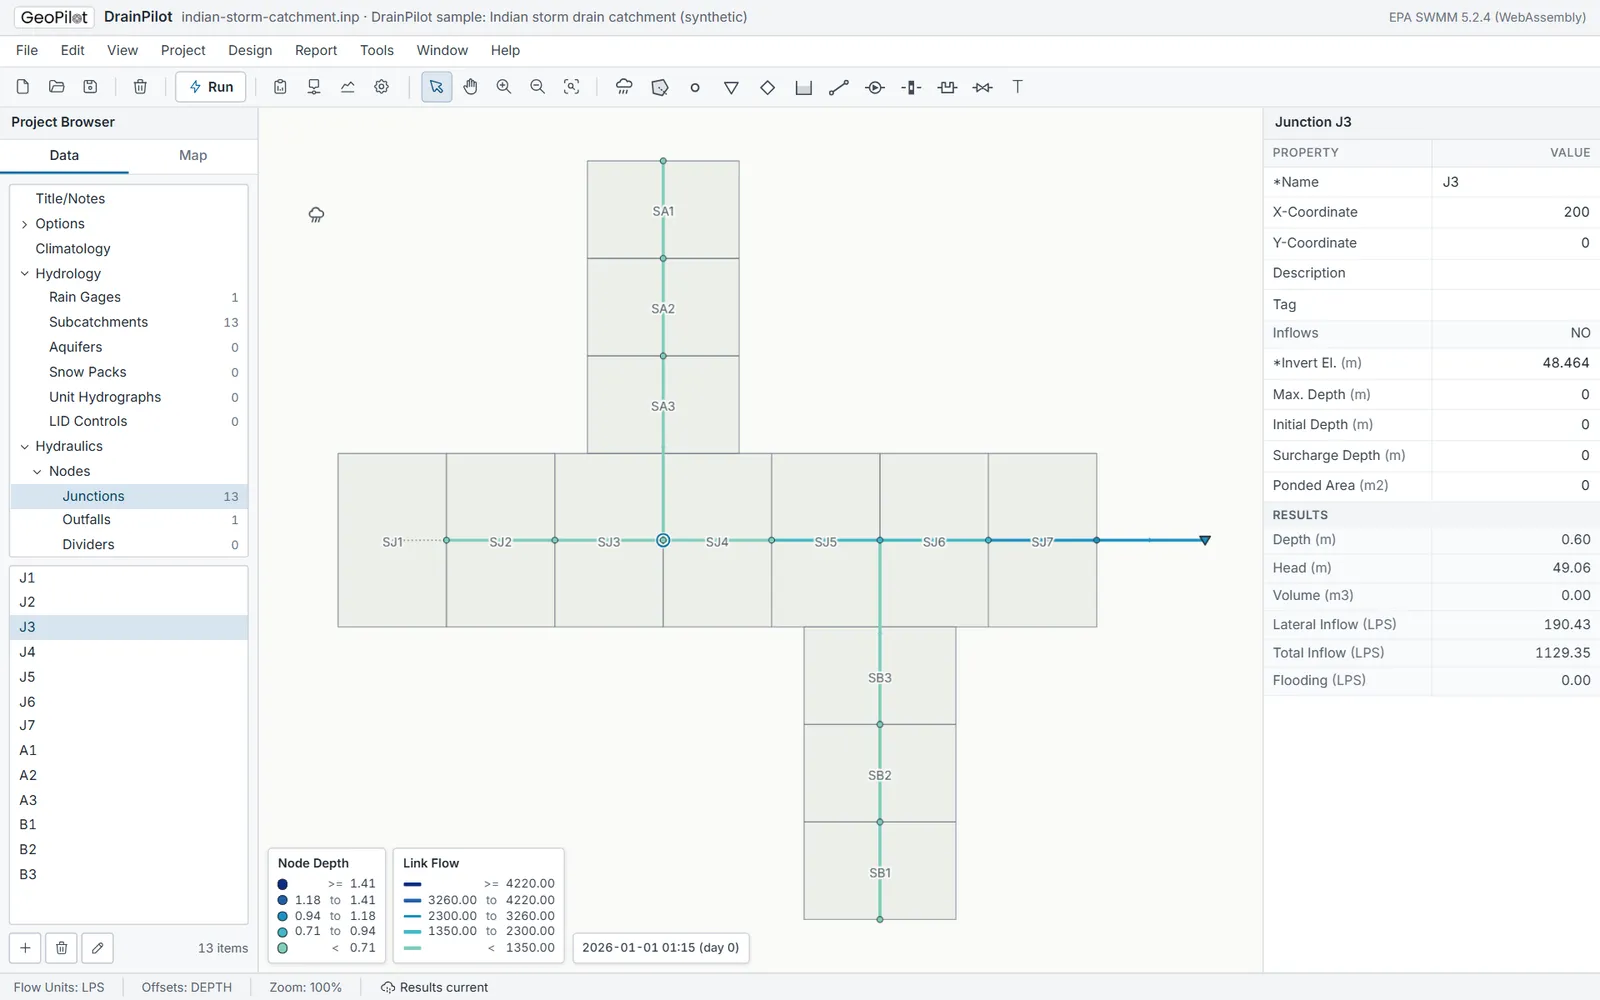This screenshot has height=1000, width=1600.
Task: Switch to the Map tab
Action: pos(193,155)
